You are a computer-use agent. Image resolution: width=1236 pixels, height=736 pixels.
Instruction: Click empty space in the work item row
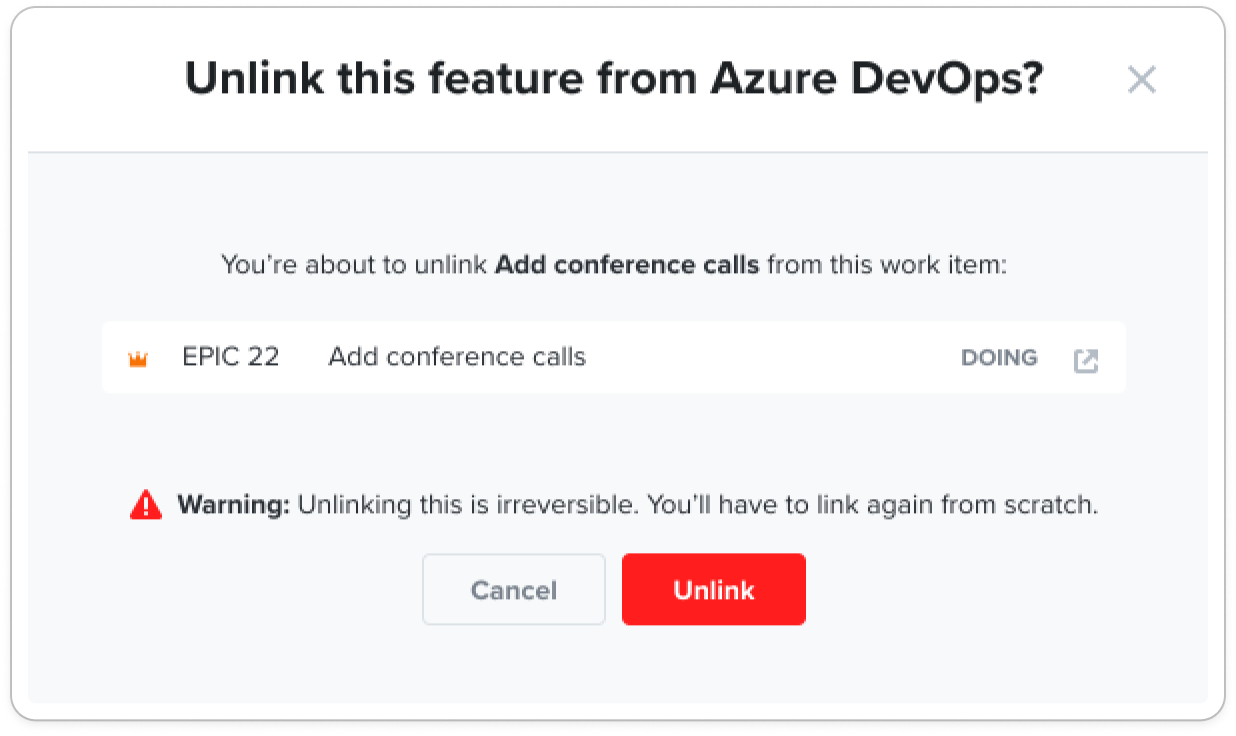pyautogui.click(x=773, y=358)
